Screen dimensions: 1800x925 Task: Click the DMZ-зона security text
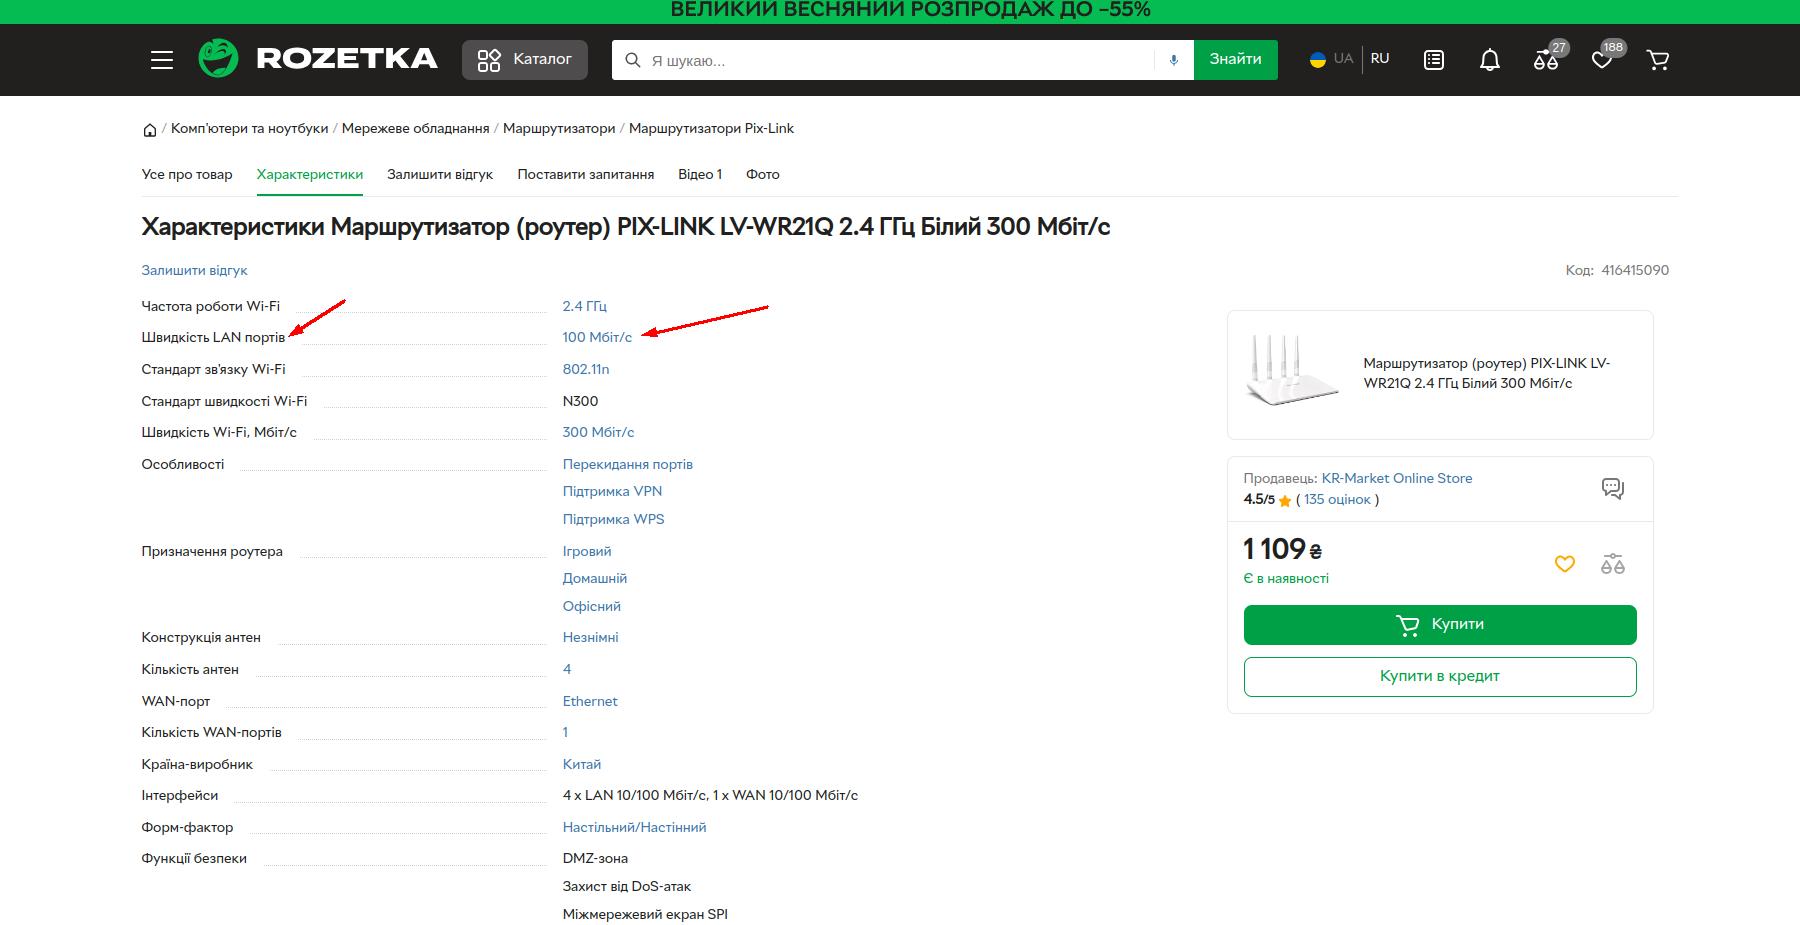click(x=596, y=859)
